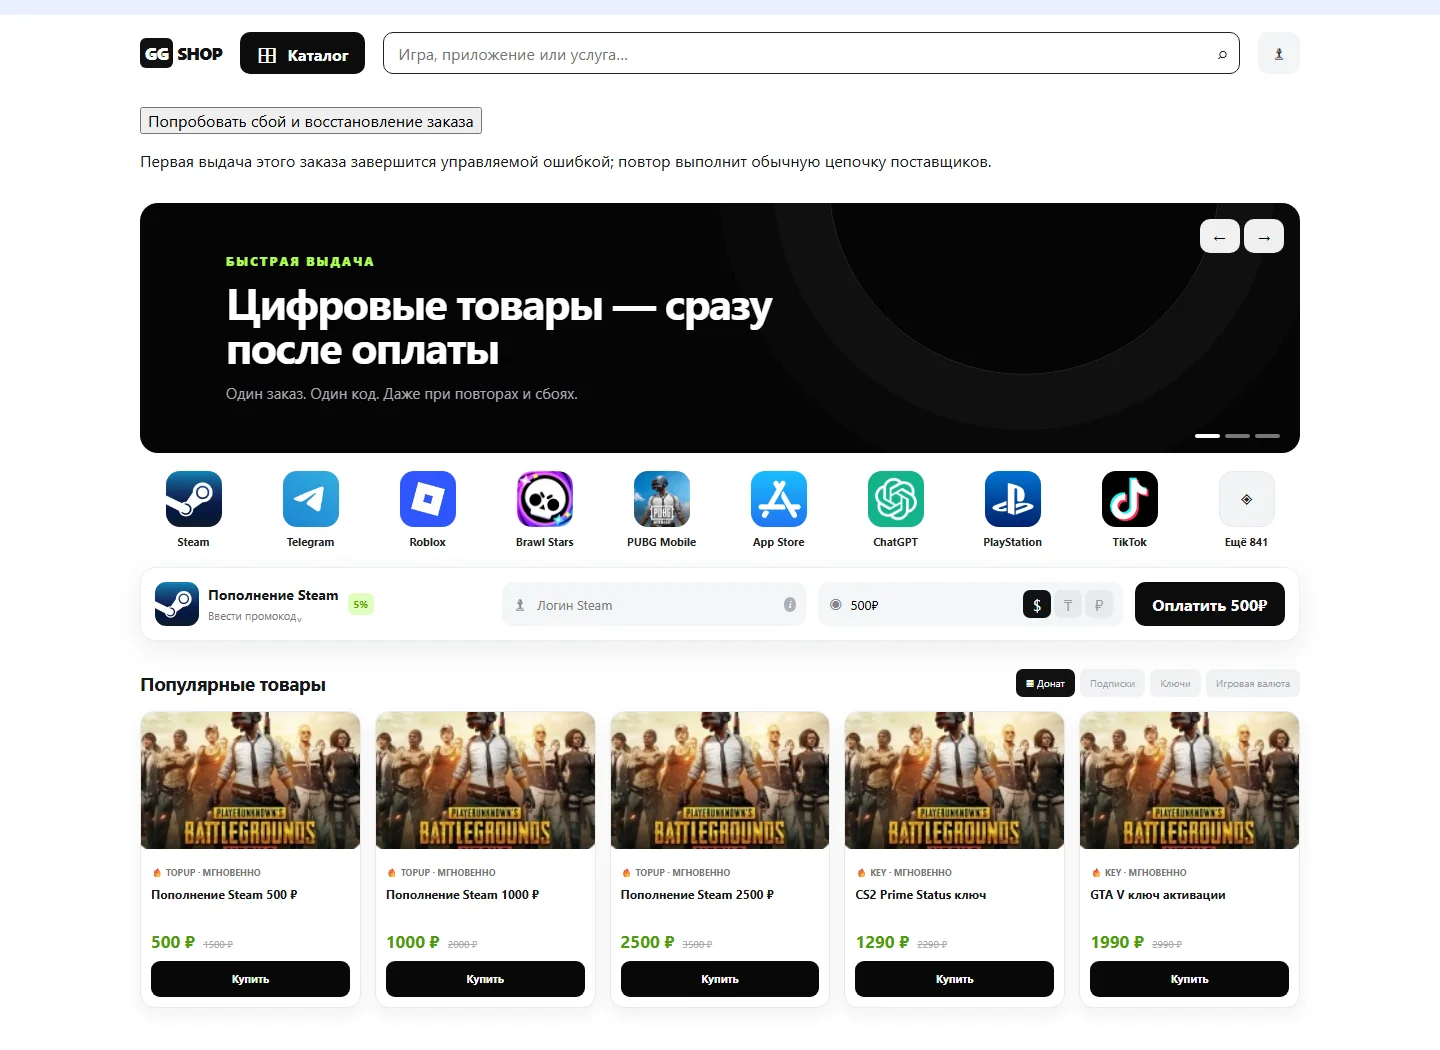Click title Пополнение Steam 500 ₽
The height and width of the screenshot is (1050, 1440).
[224, 895]
